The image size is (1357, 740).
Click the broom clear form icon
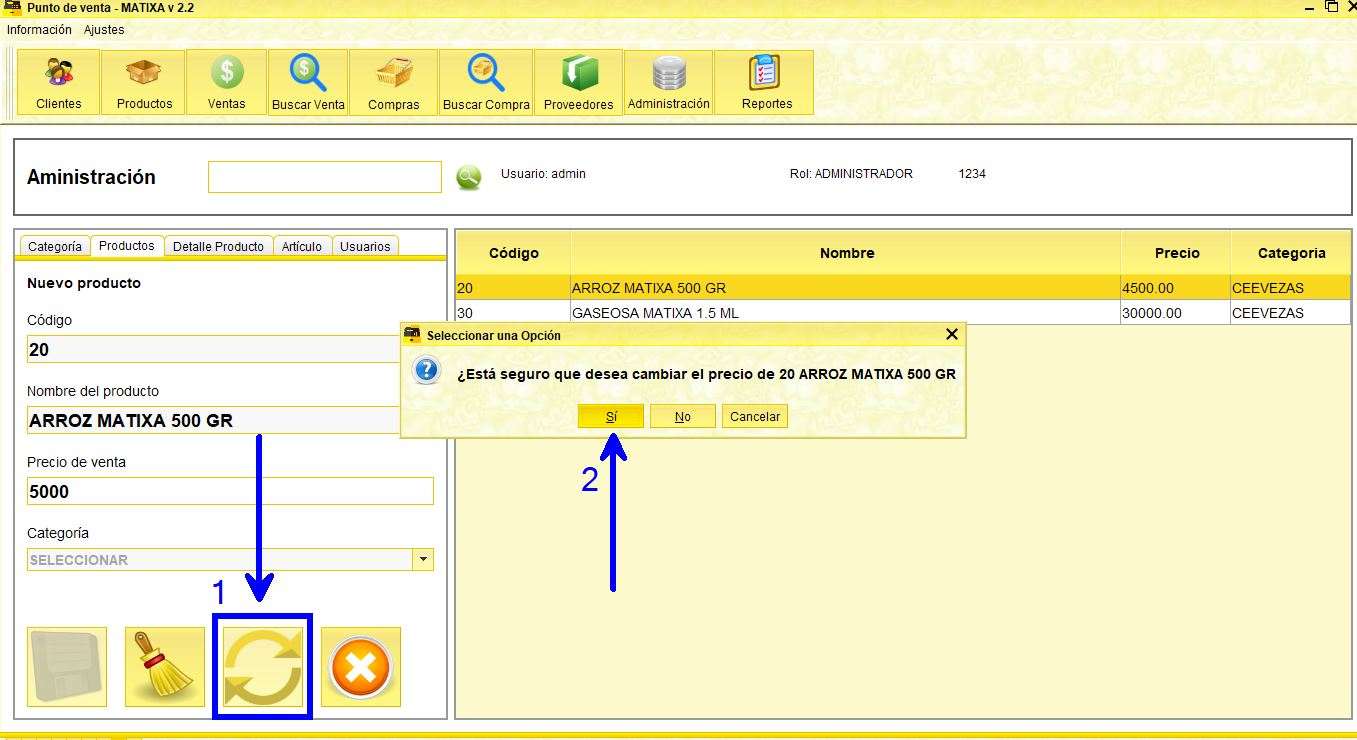point(164,667)
